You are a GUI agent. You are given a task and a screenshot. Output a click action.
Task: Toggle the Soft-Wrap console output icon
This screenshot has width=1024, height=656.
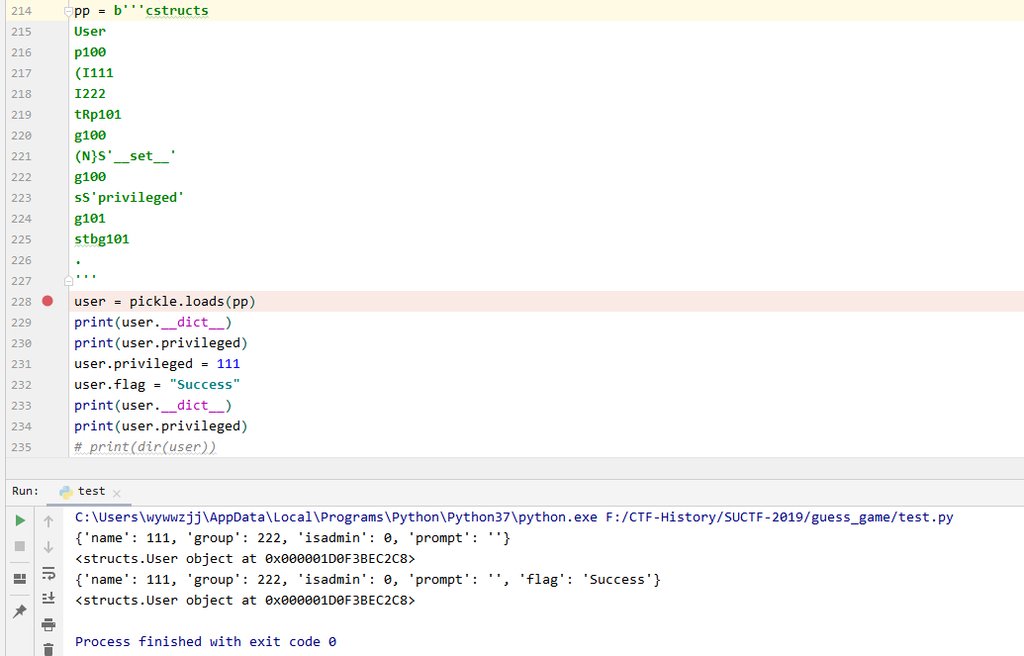tap(48, 572)
